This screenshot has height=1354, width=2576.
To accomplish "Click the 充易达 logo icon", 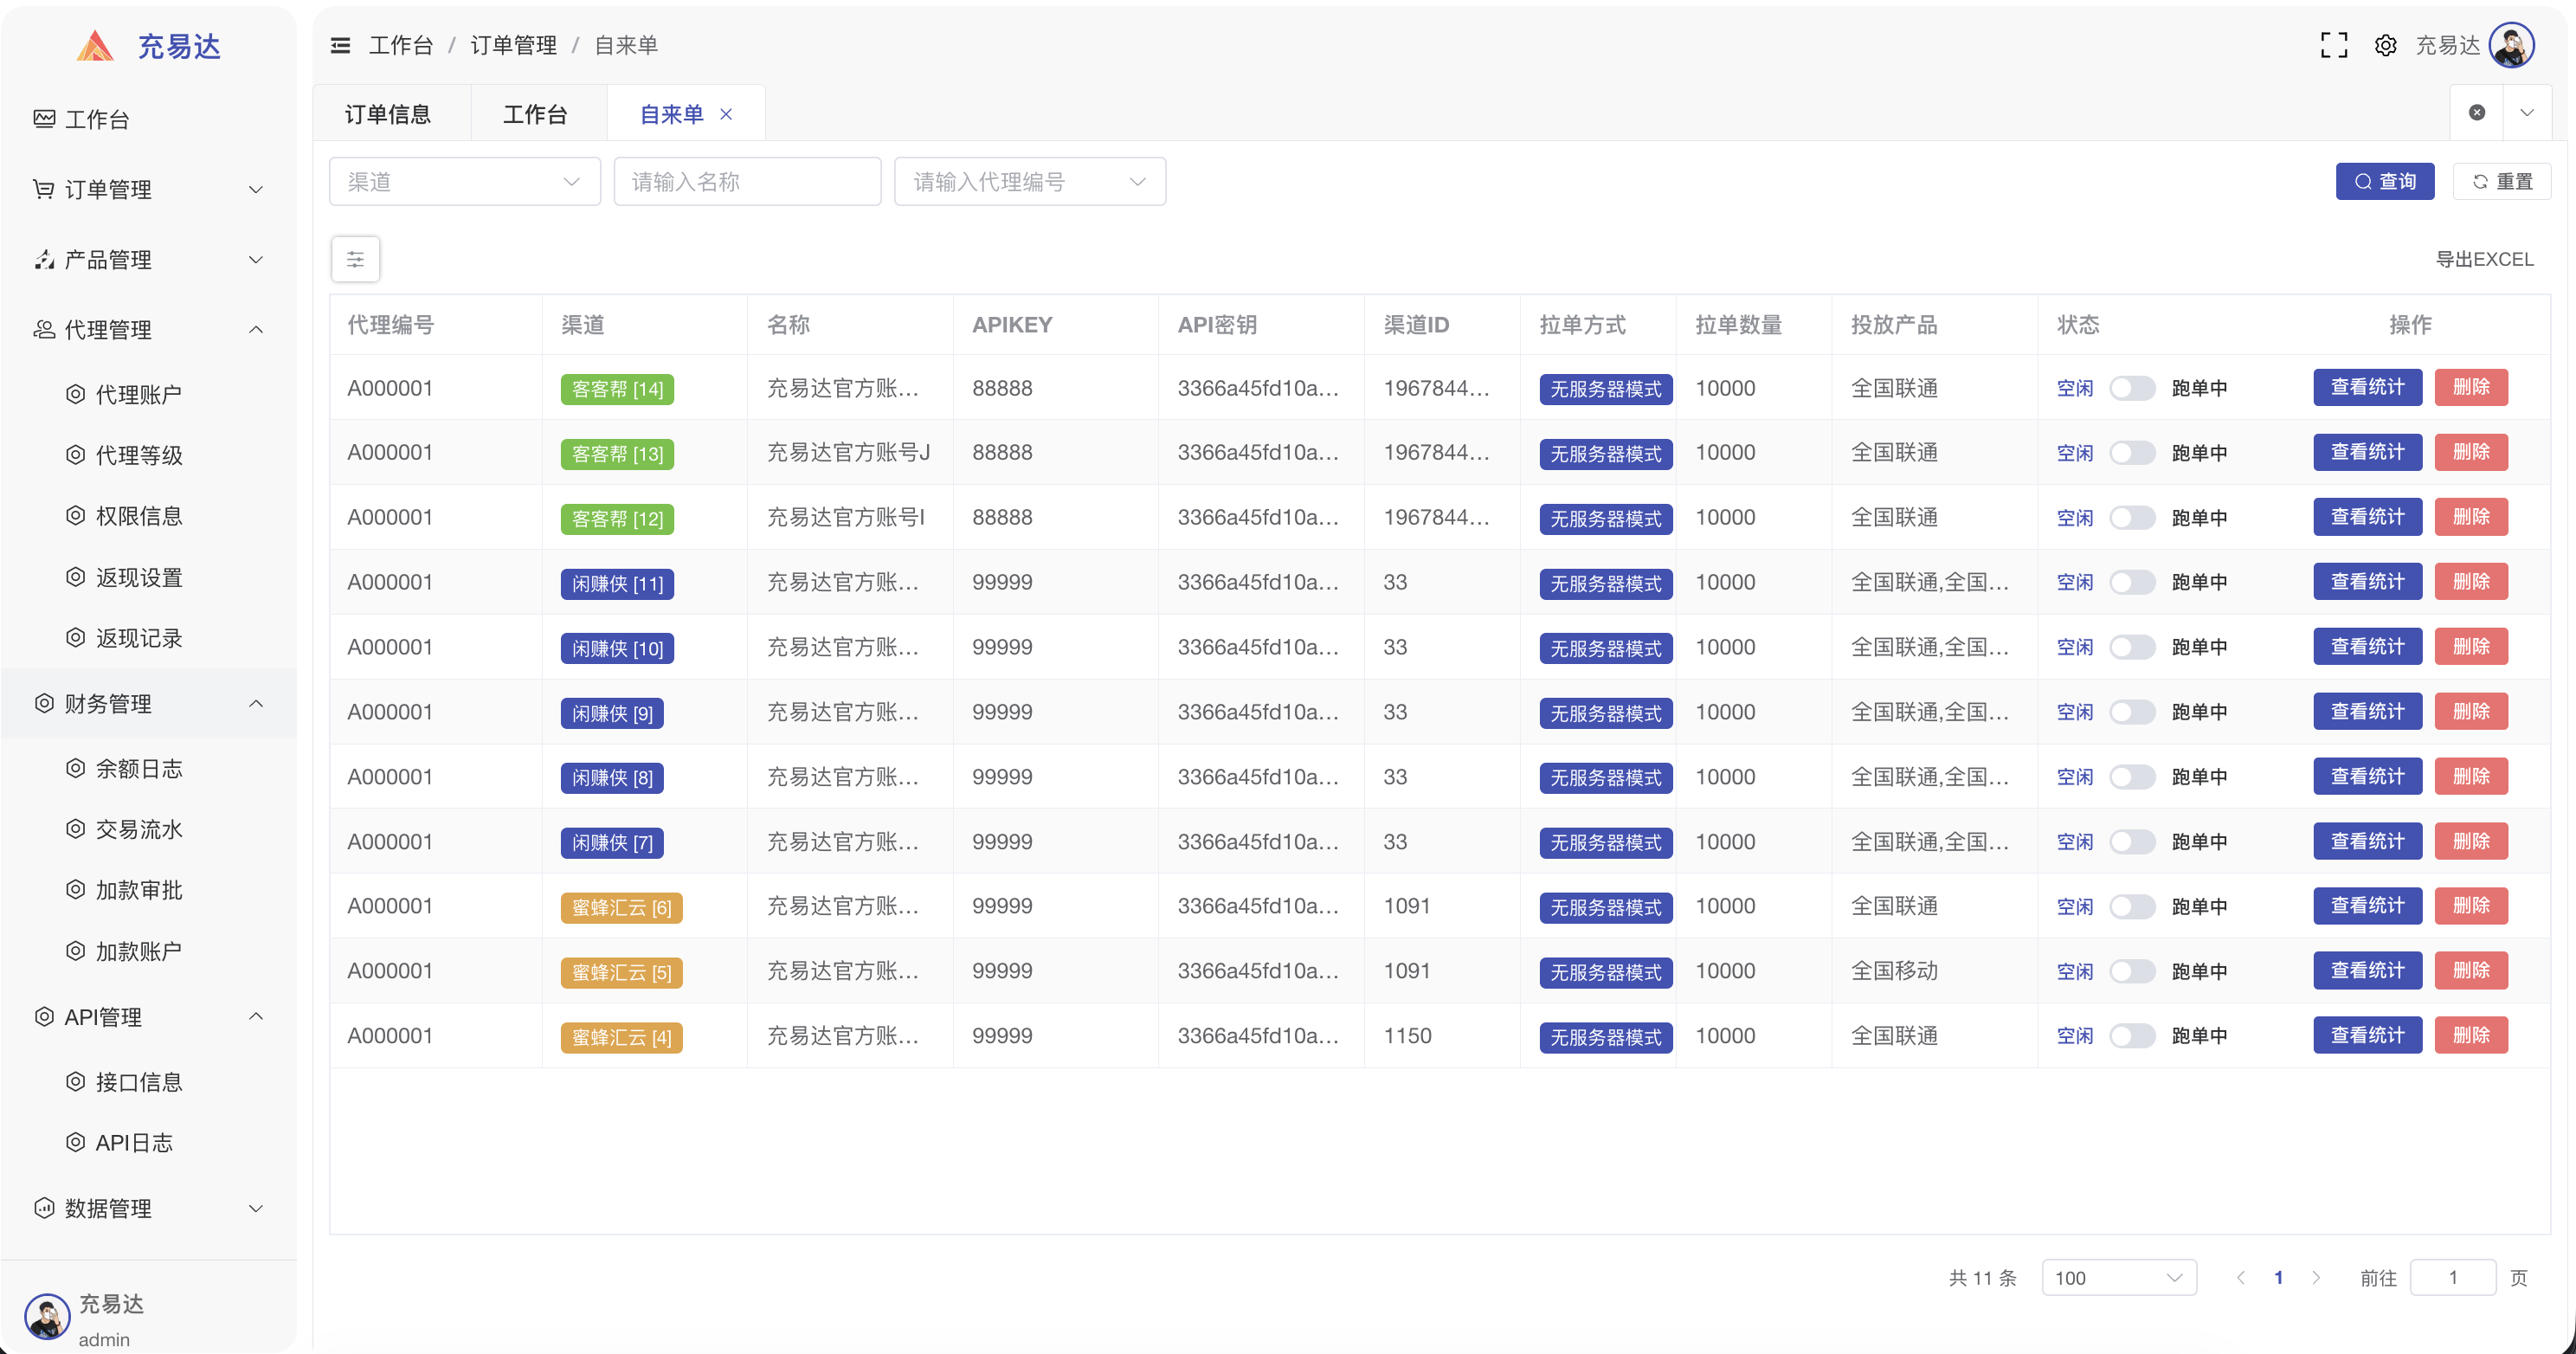I will tap(95, 46).
